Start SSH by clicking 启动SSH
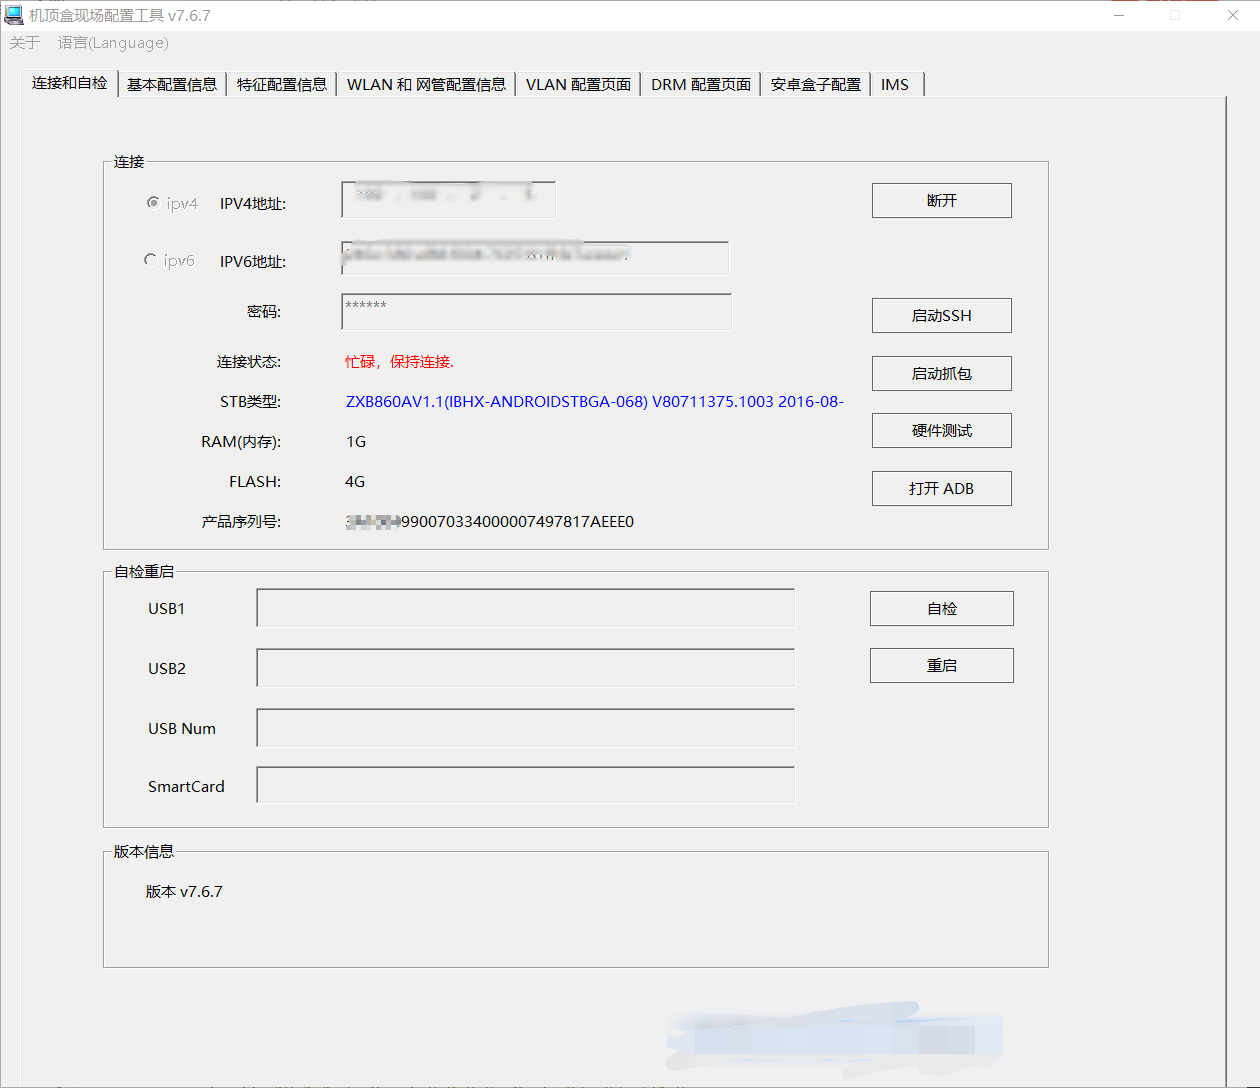 click(941, 315)
